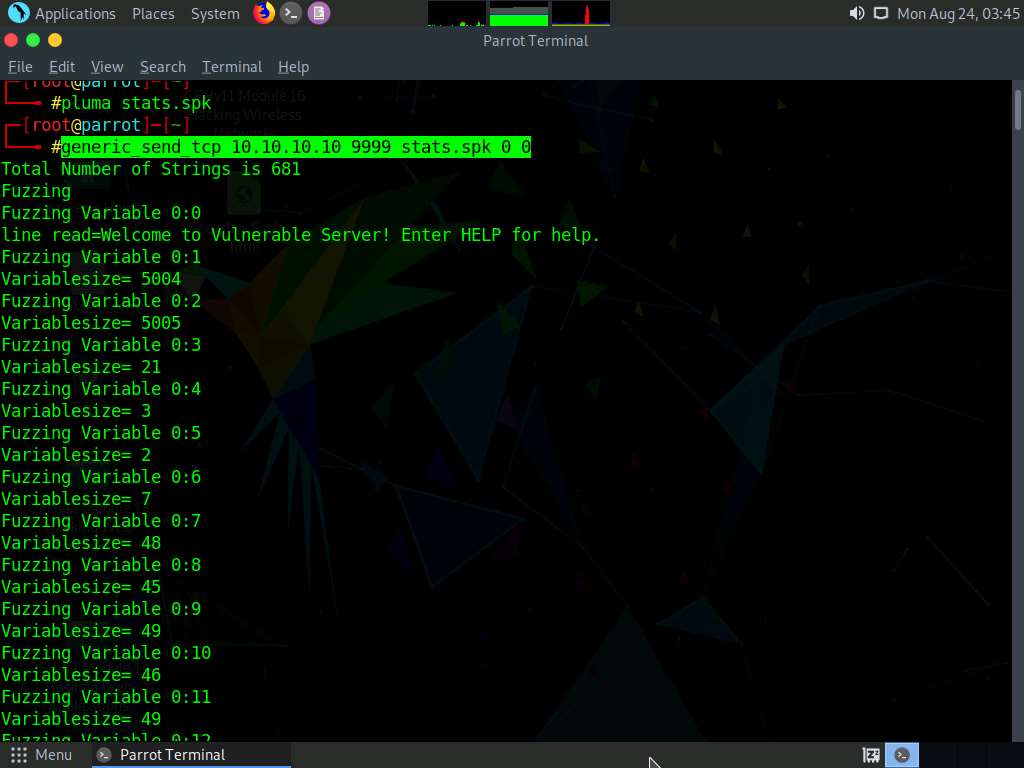Open the purple text editor launcher
The height and width of the screenshot is (768, 1024).
click(x=319, y=13)
